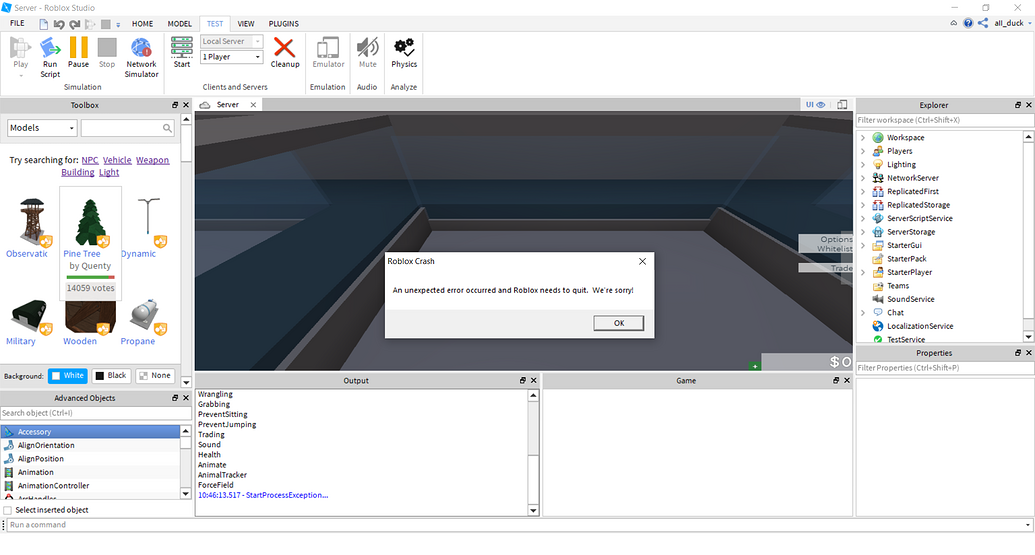
Task: Click the Search object field
Action: click(95, 413)
